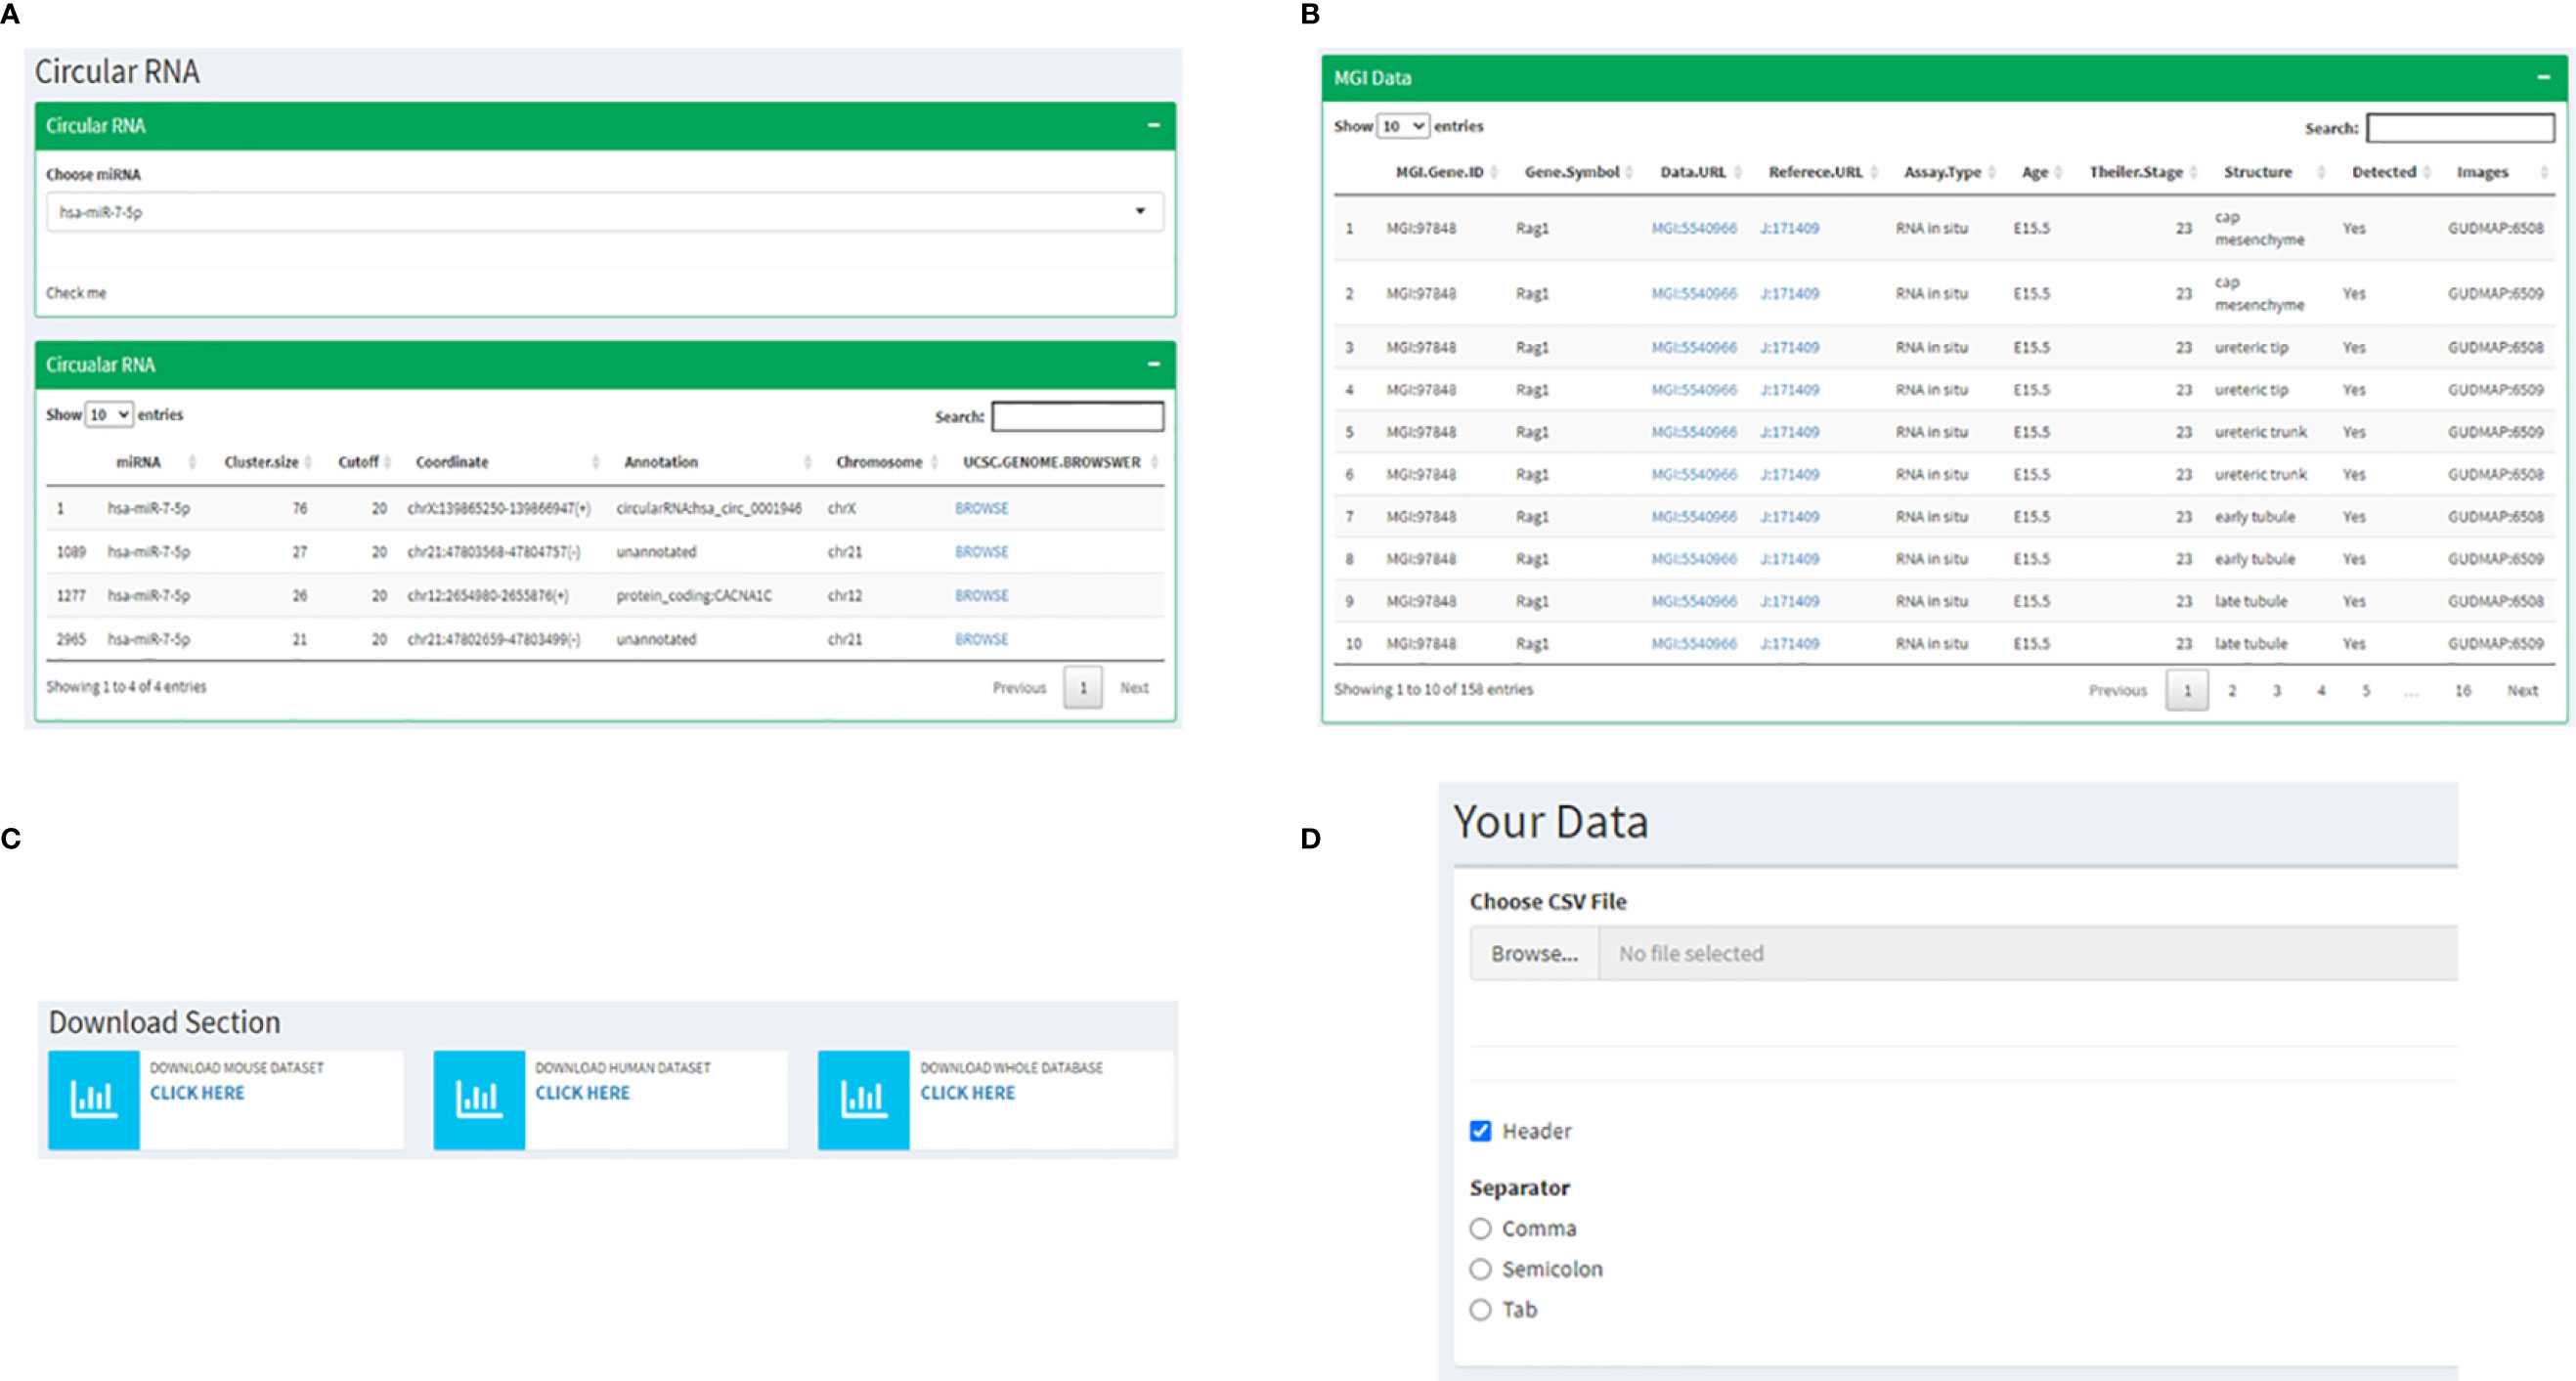Open BROWSE link for CACNA1C row
Viewport: 2576px width, 1381px height.
pos(981,595)
